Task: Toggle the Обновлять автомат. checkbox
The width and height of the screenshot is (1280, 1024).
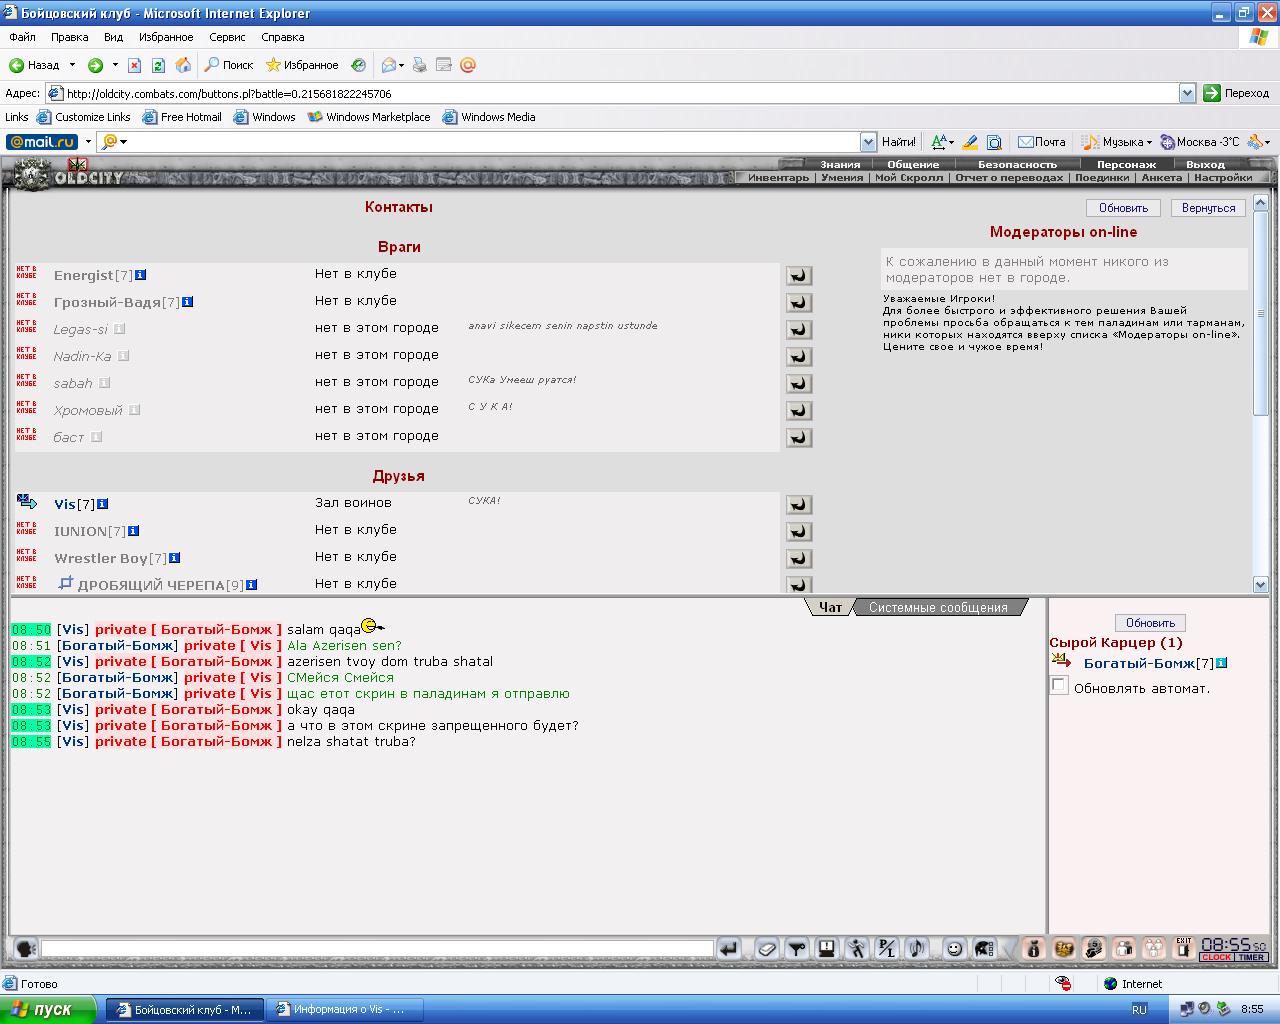Action: (1059, 686)
